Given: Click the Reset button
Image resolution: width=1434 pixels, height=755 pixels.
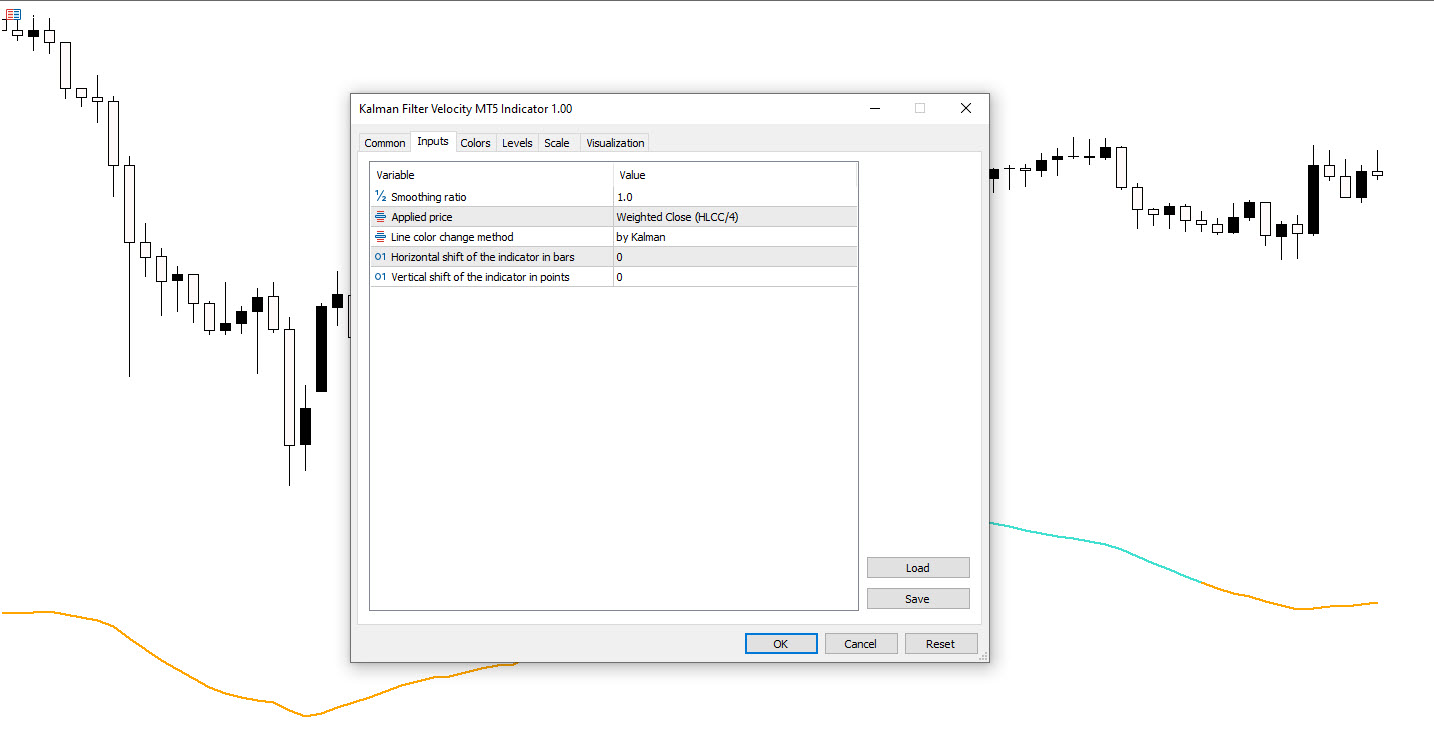Looking at the screenshot, I should [940, 644].
